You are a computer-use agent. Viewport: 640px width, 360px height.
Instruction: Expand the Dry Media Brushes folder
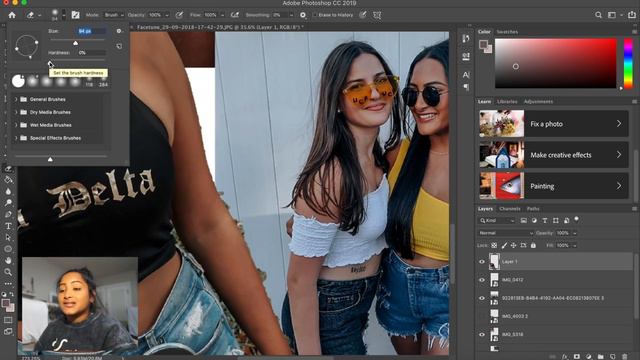click(16, 112)
